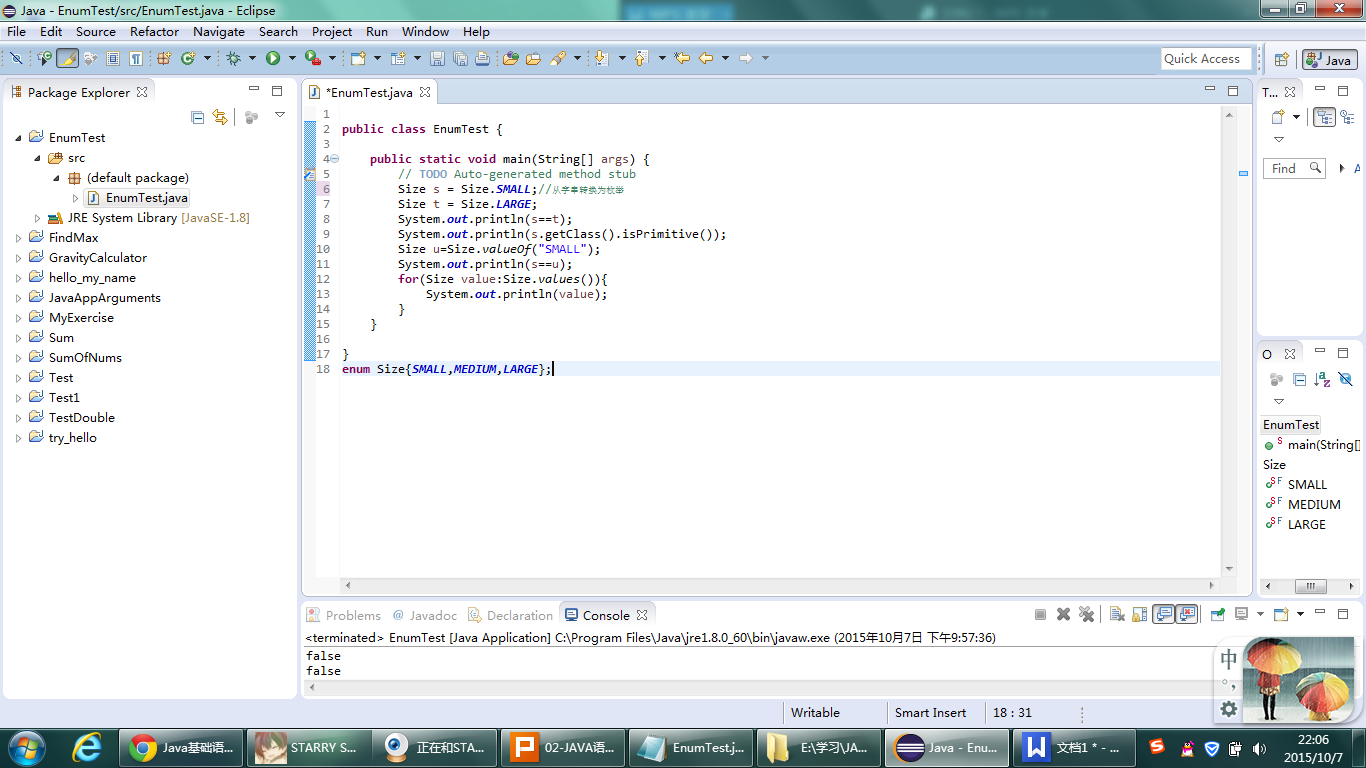Click the Pin Console icon
Screen dimensions: 1366x768
(1217, 614)
